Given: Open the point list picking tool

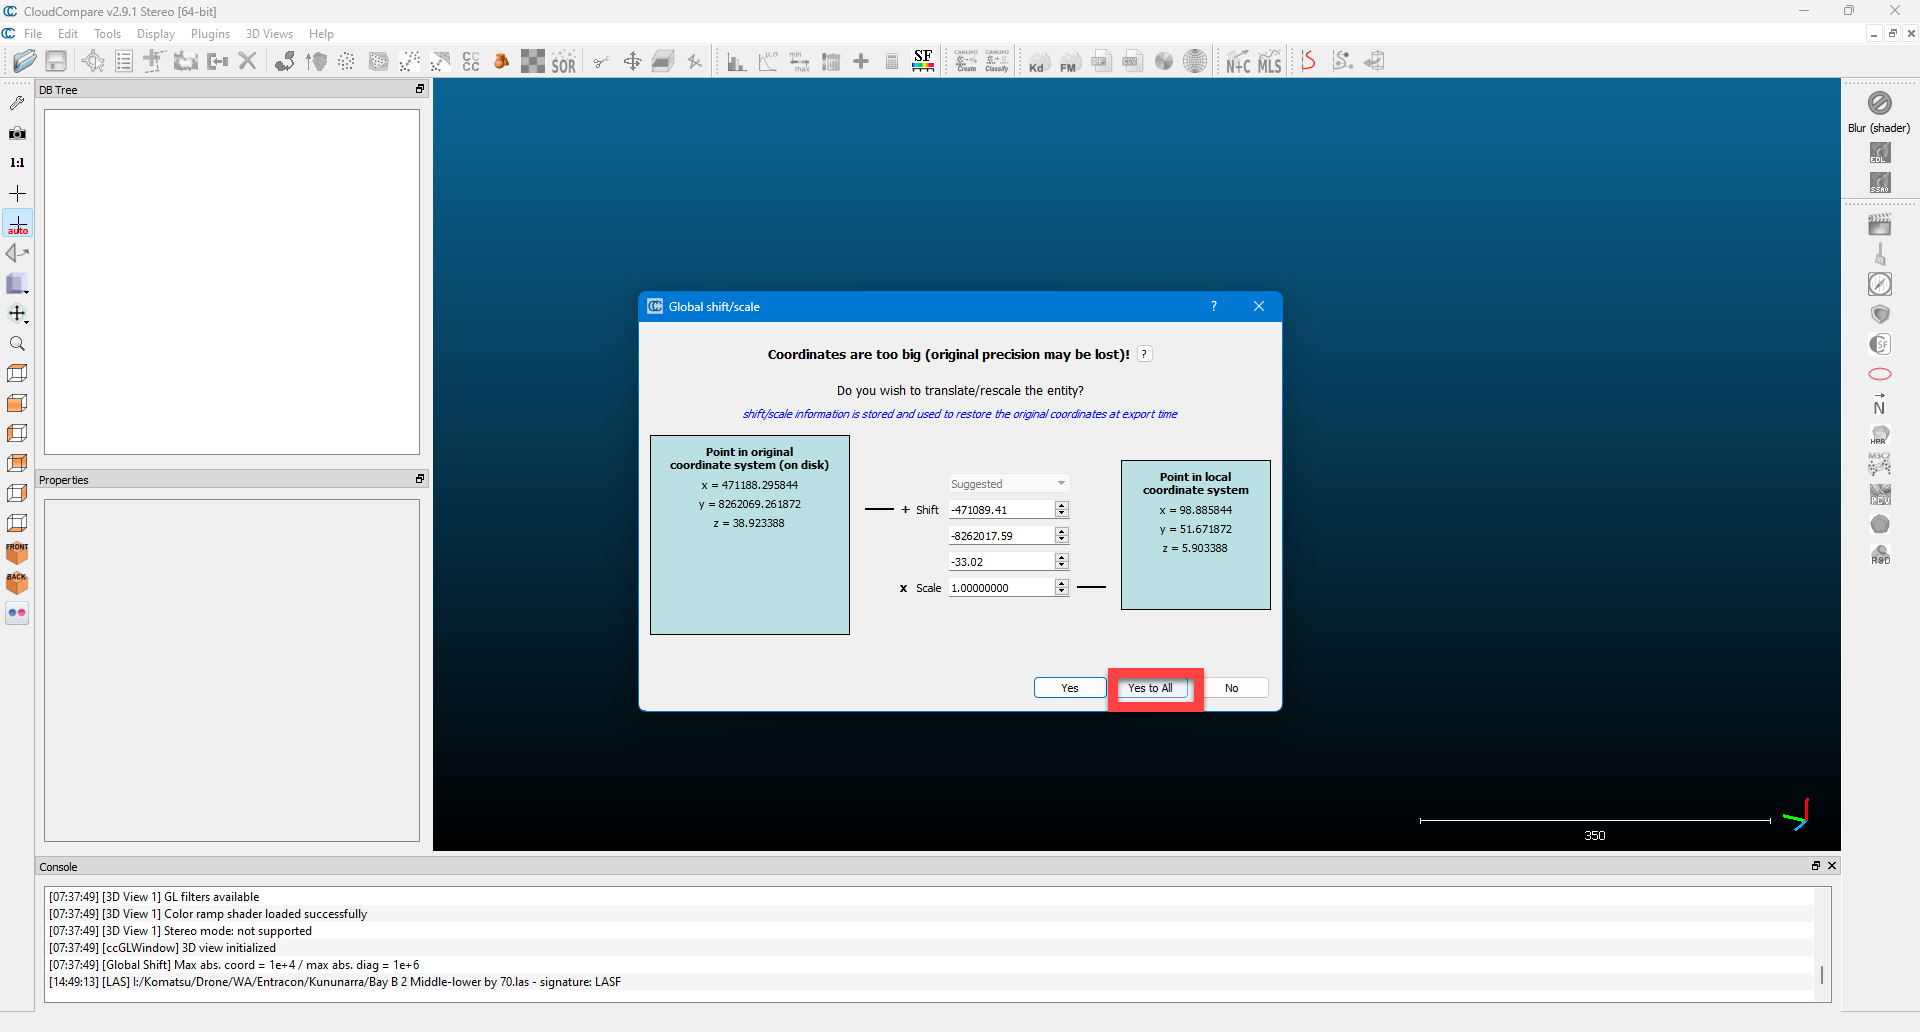Looking at the screenshot, I should pos(124,61).
